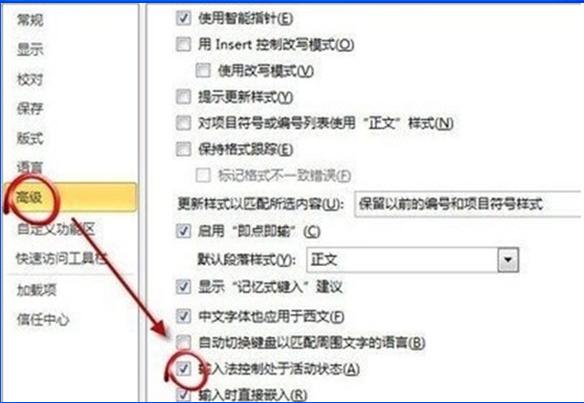Open the 更新样式以匹配所选内容 combo box

(x=468, y=204)
